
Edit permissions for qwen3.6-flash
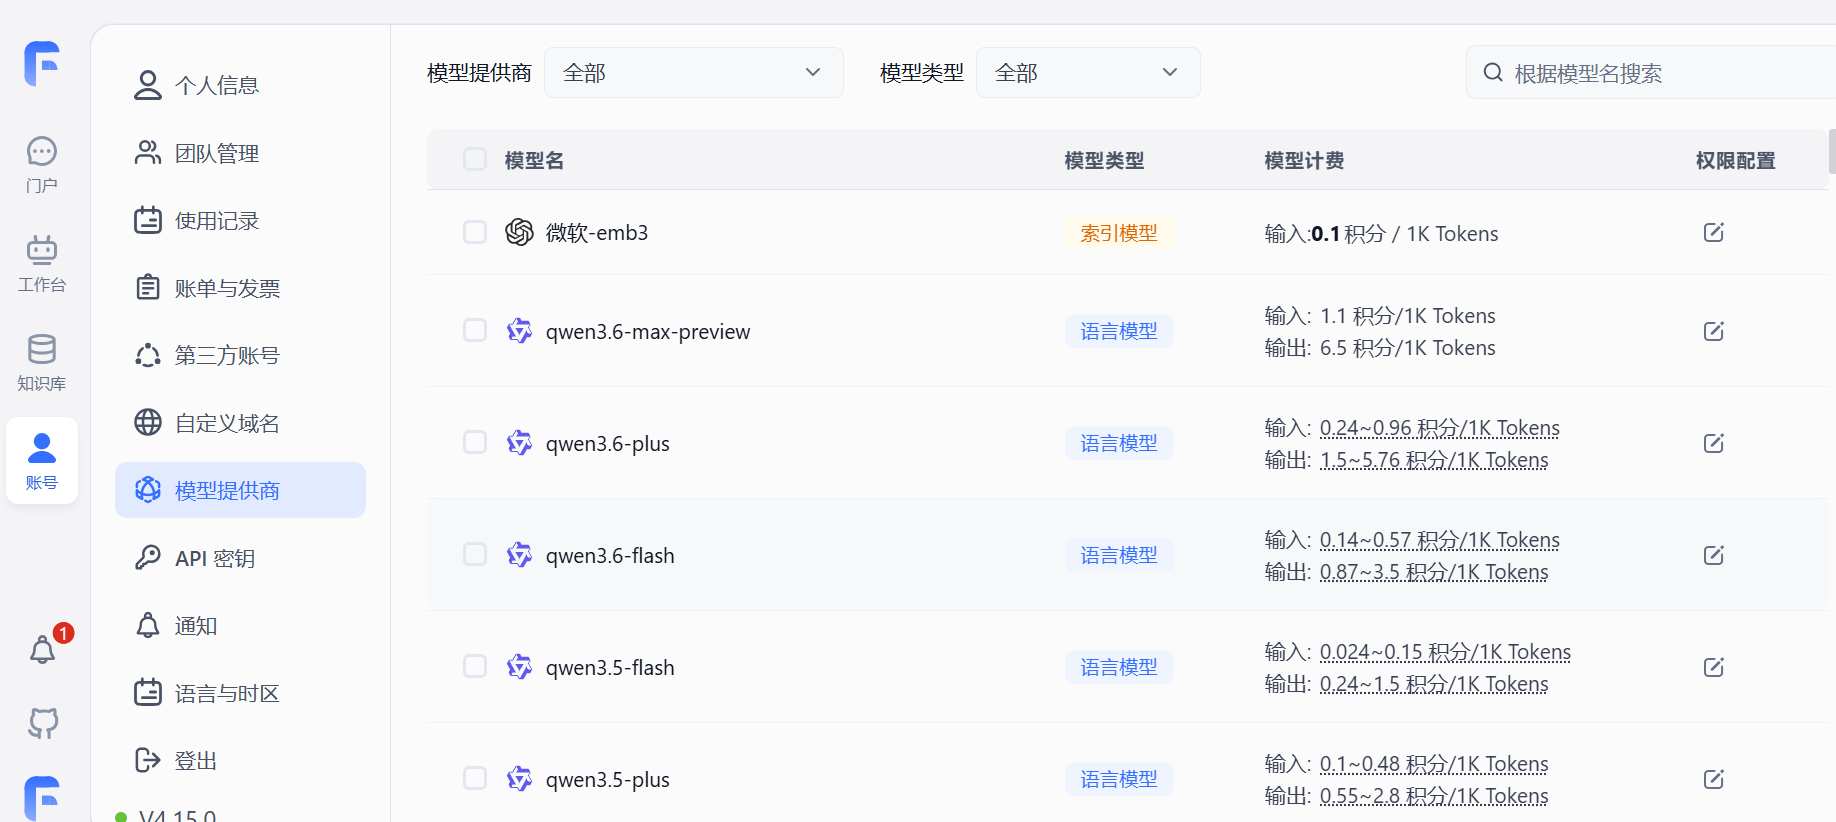pos(1714,555)
